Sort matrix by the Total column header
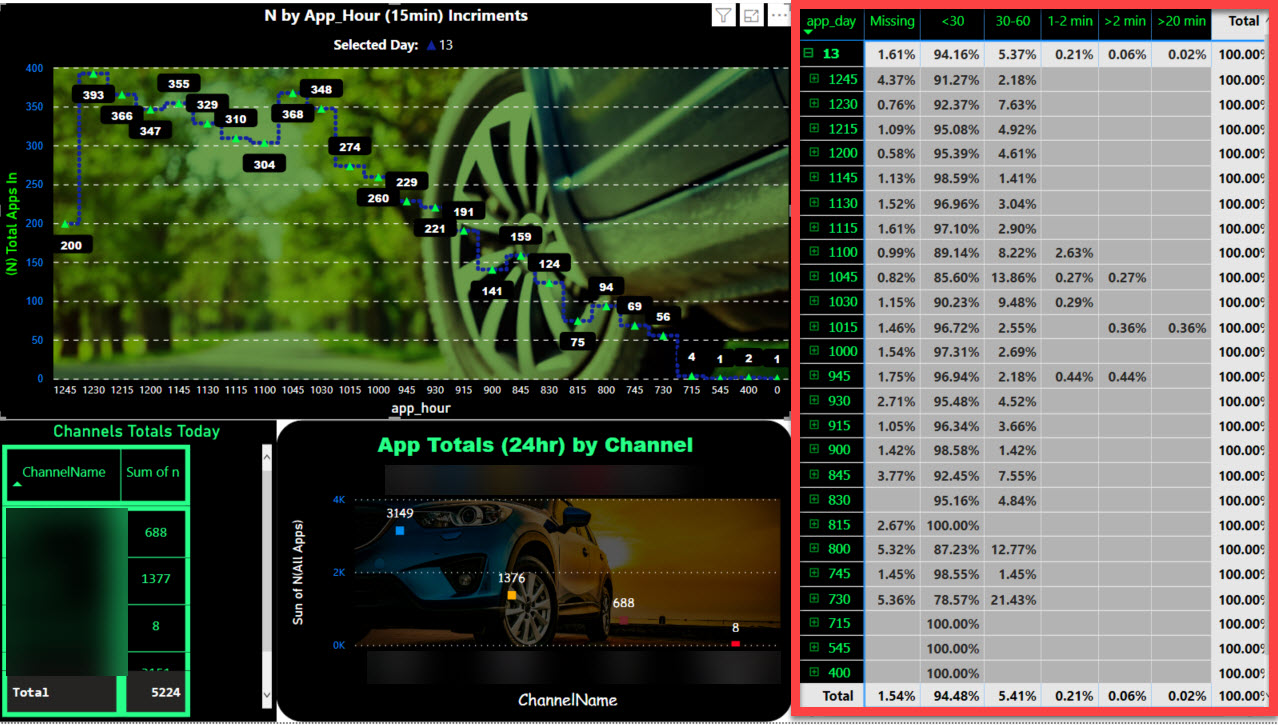Viewport: 1278px width, 725px height. [x=1244, y=21]
